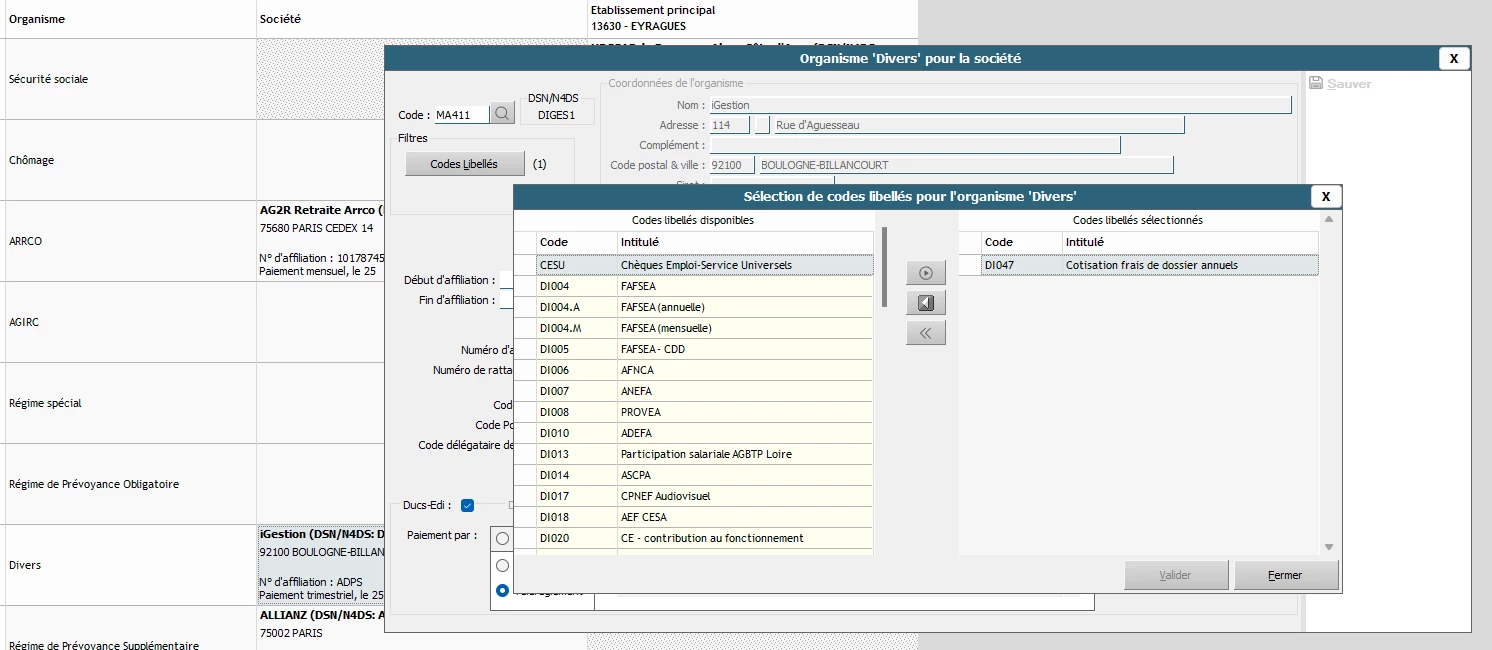Open the Codes Libellés filter button

tap(464, 164)
